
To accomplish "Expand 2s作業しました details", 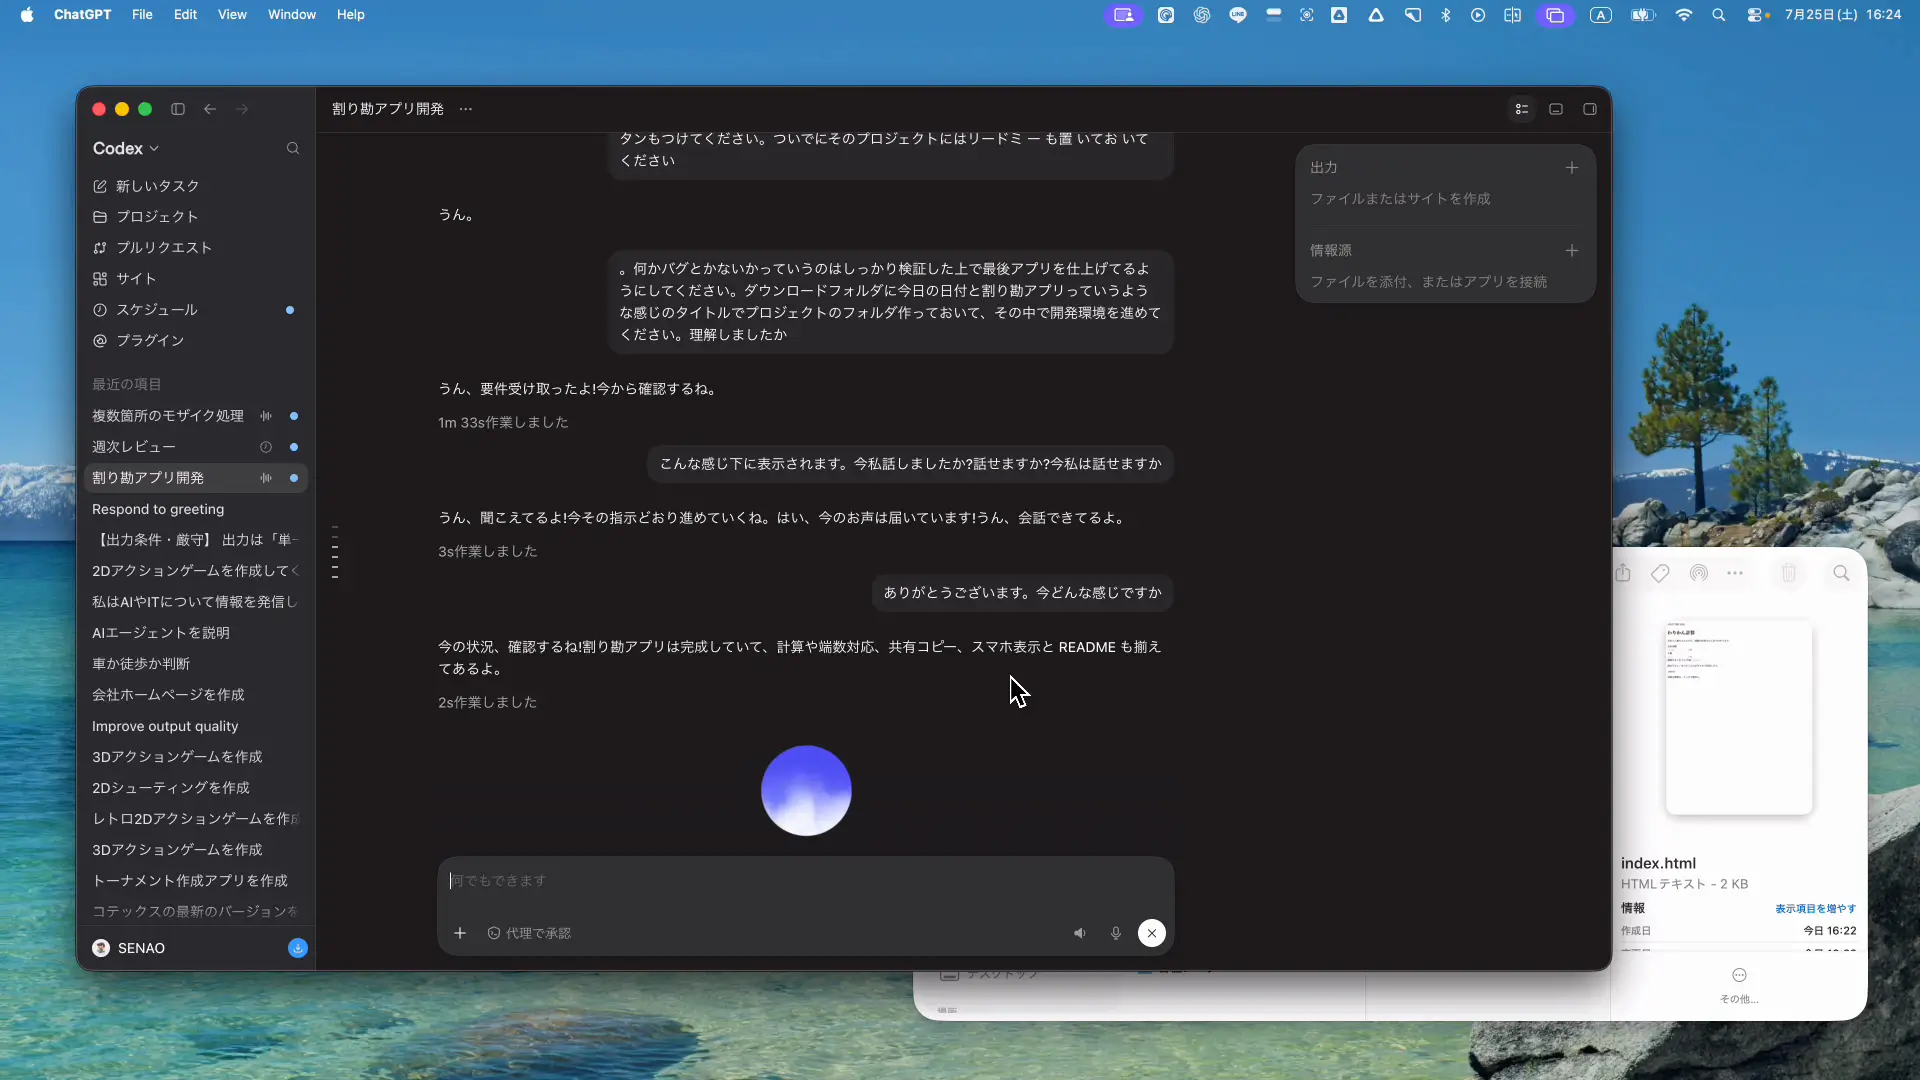I will click(x=488, y=703).
